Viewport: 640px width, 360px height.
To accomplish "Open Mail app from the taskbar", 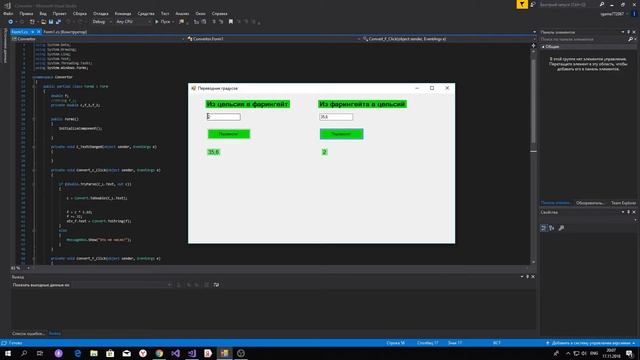I will point(127,353).
